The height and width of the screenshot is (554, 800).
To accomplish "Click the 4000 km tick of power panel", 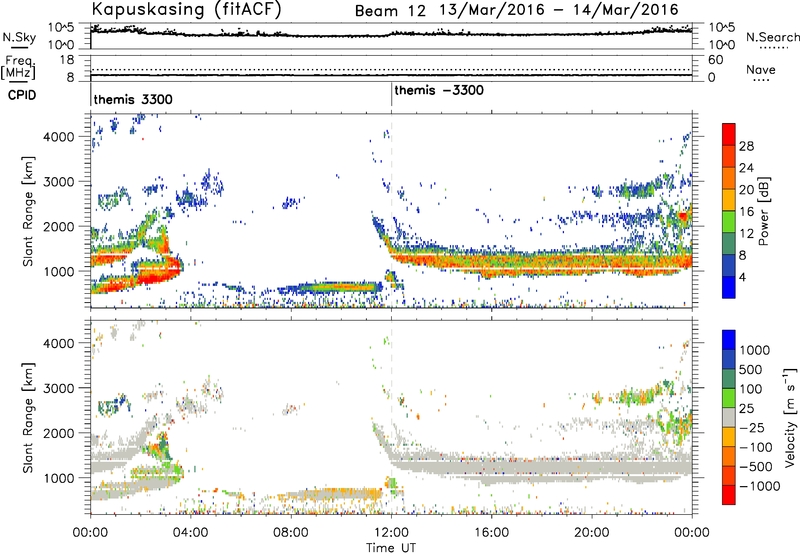I will (x=59, y=137).
